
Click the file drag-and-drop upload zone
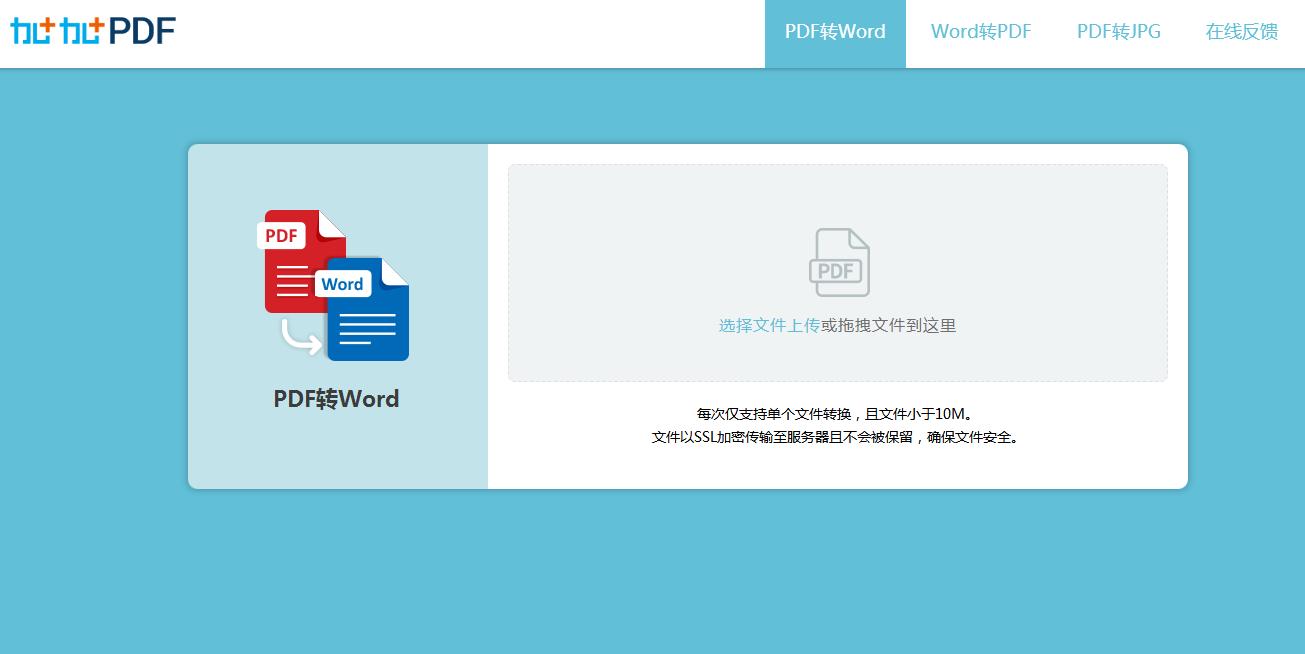(838, 272)
